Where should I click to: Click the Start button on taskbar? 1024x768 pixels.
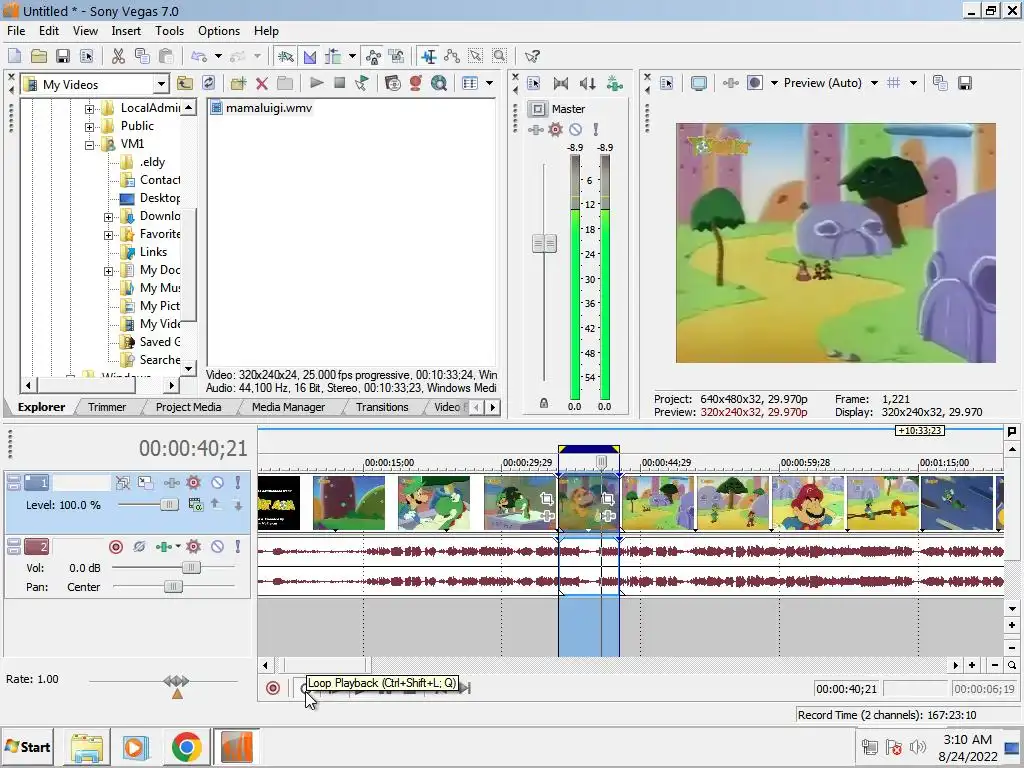[x=28, y=747]
